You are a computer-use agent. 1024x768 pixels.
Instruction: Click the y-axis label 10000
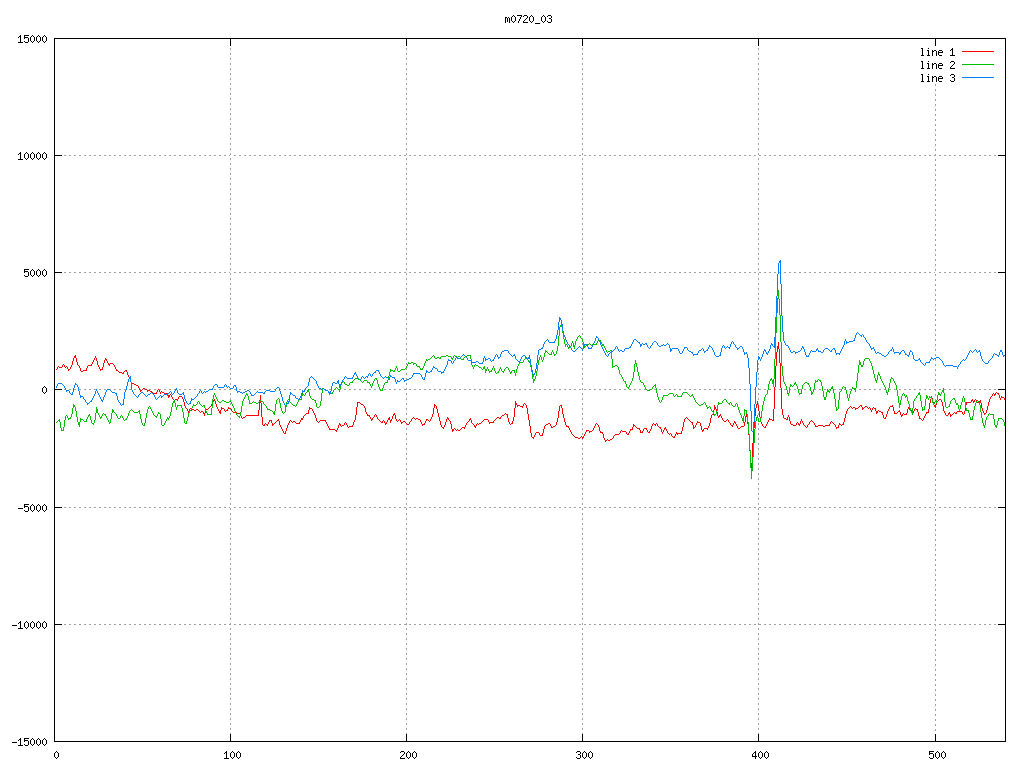[32, 156]
